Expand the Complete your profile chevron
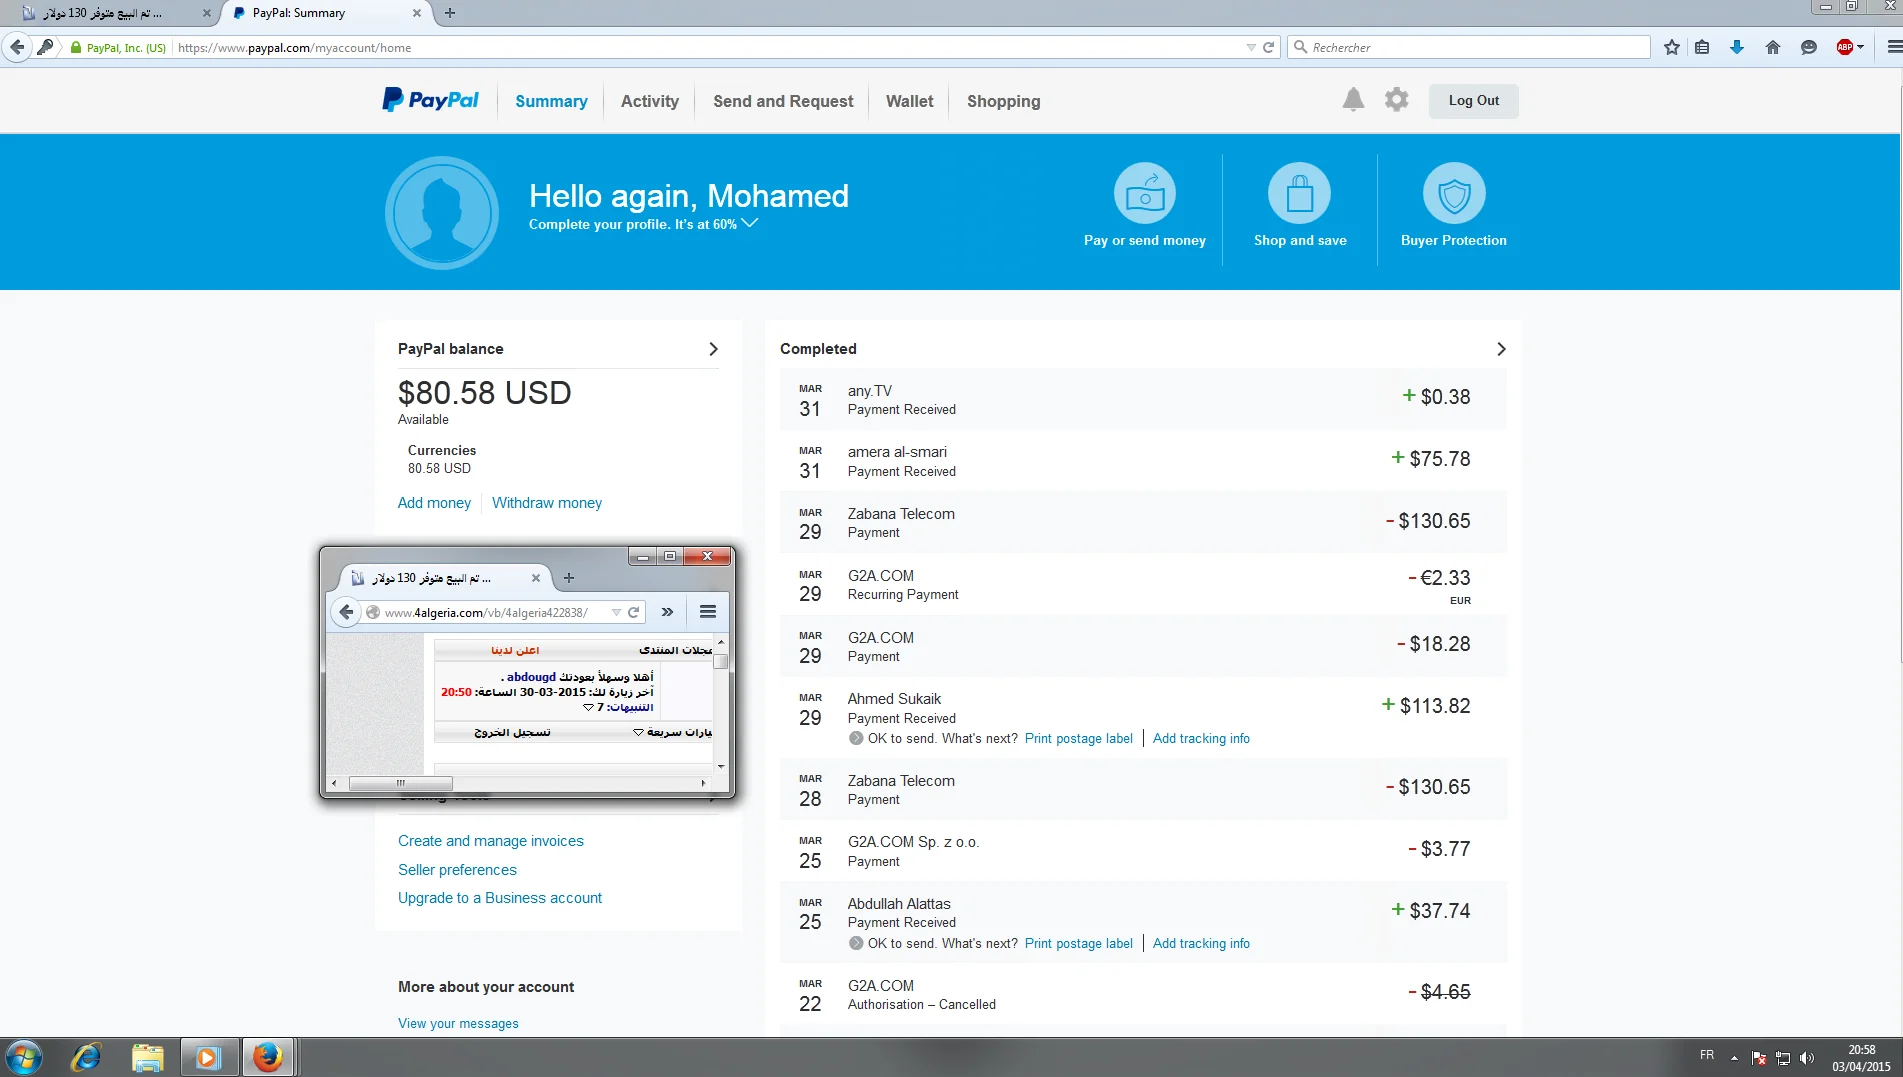The width and height of the screenshot is (1903, 1077). 750,223
